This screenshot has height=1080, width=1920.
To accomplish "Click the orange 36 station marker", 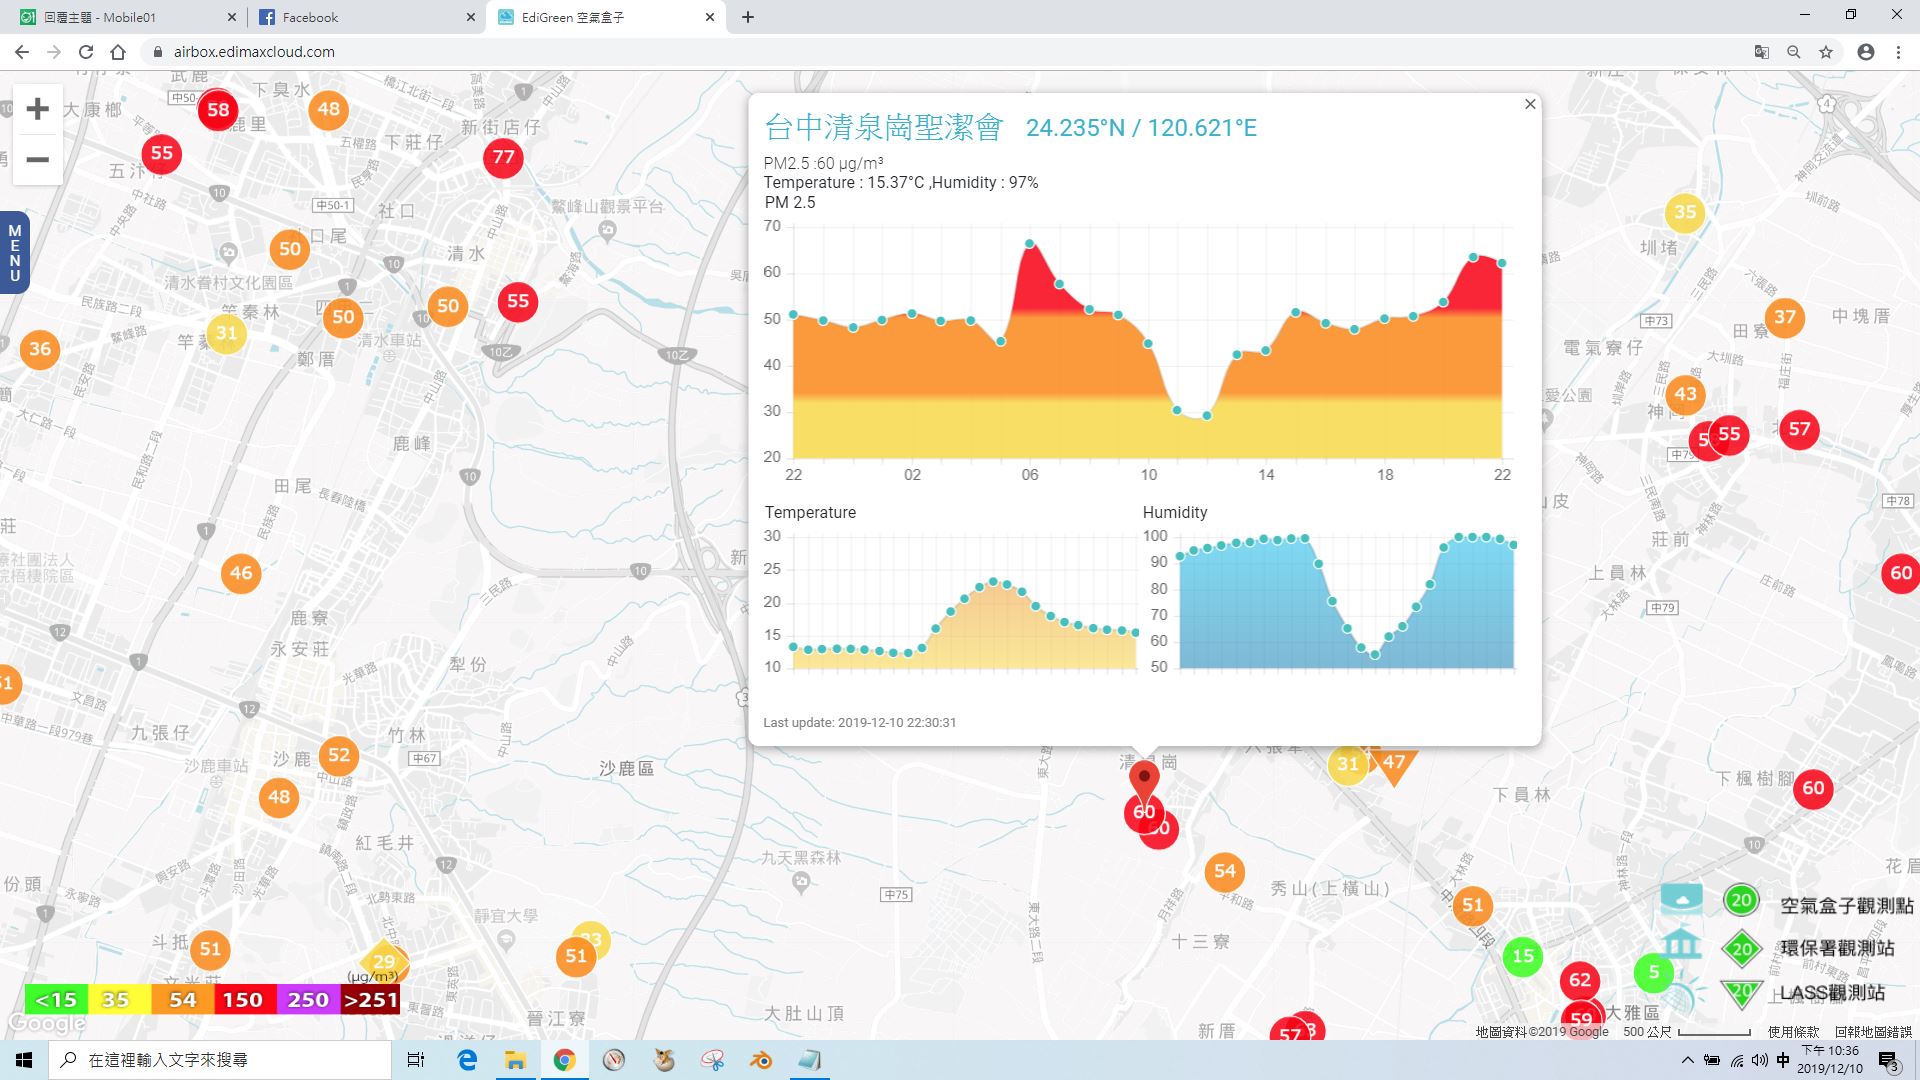I will coord(40,349).
